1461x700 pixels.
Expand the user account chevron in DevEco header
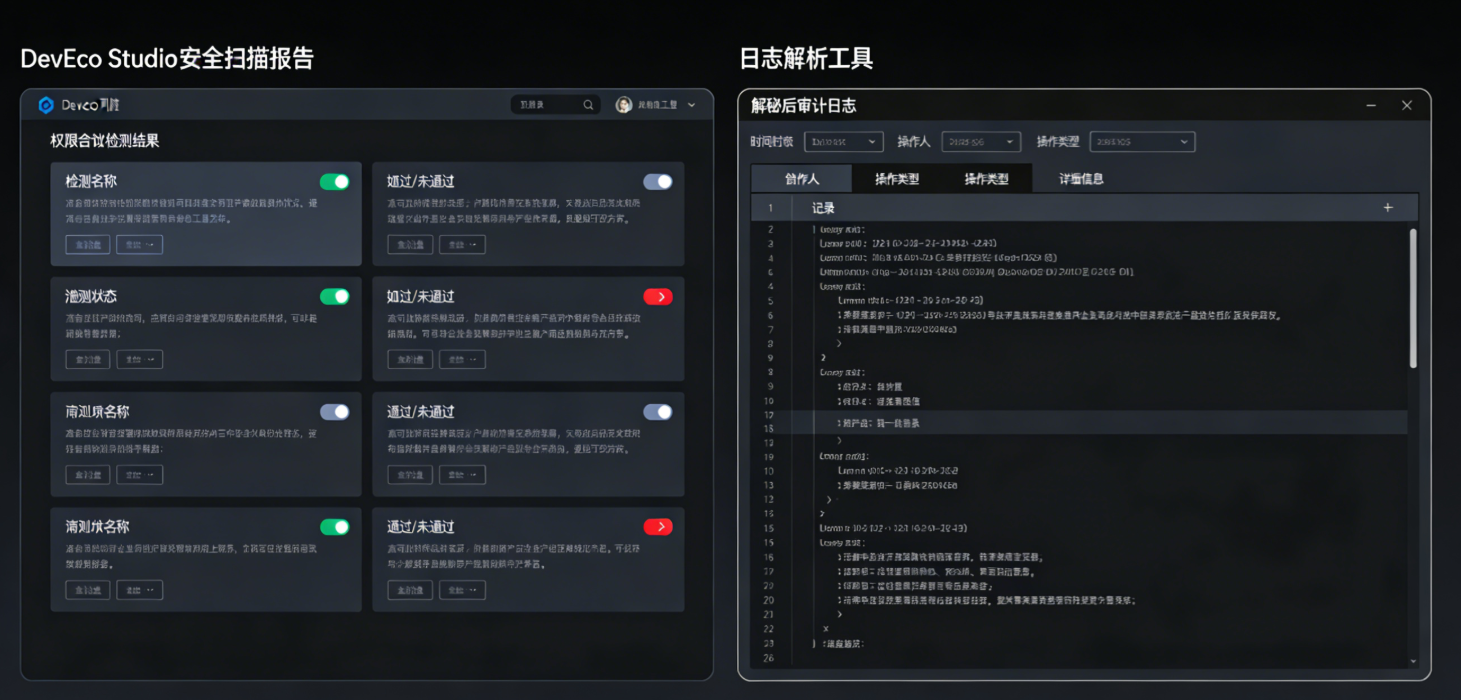(x=692, y=105)
